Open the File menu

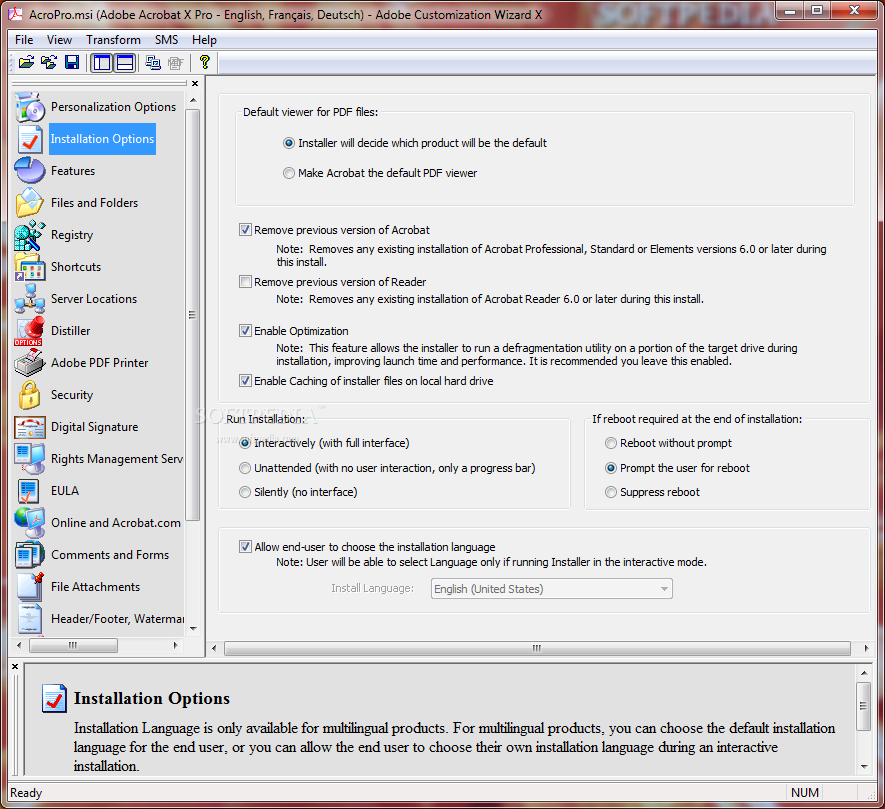pos(24,40)
